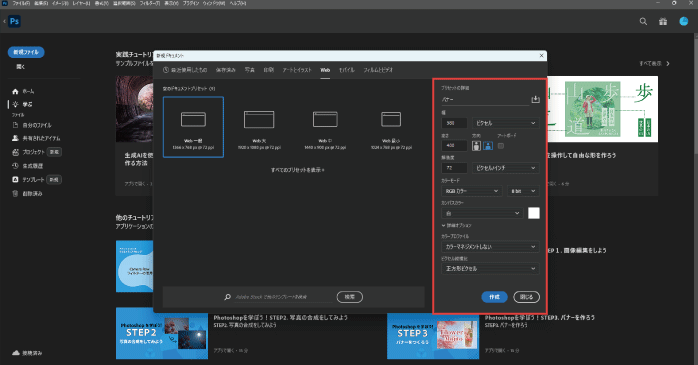
Task: Click the 閉じる button
Action: click(526, 297)
